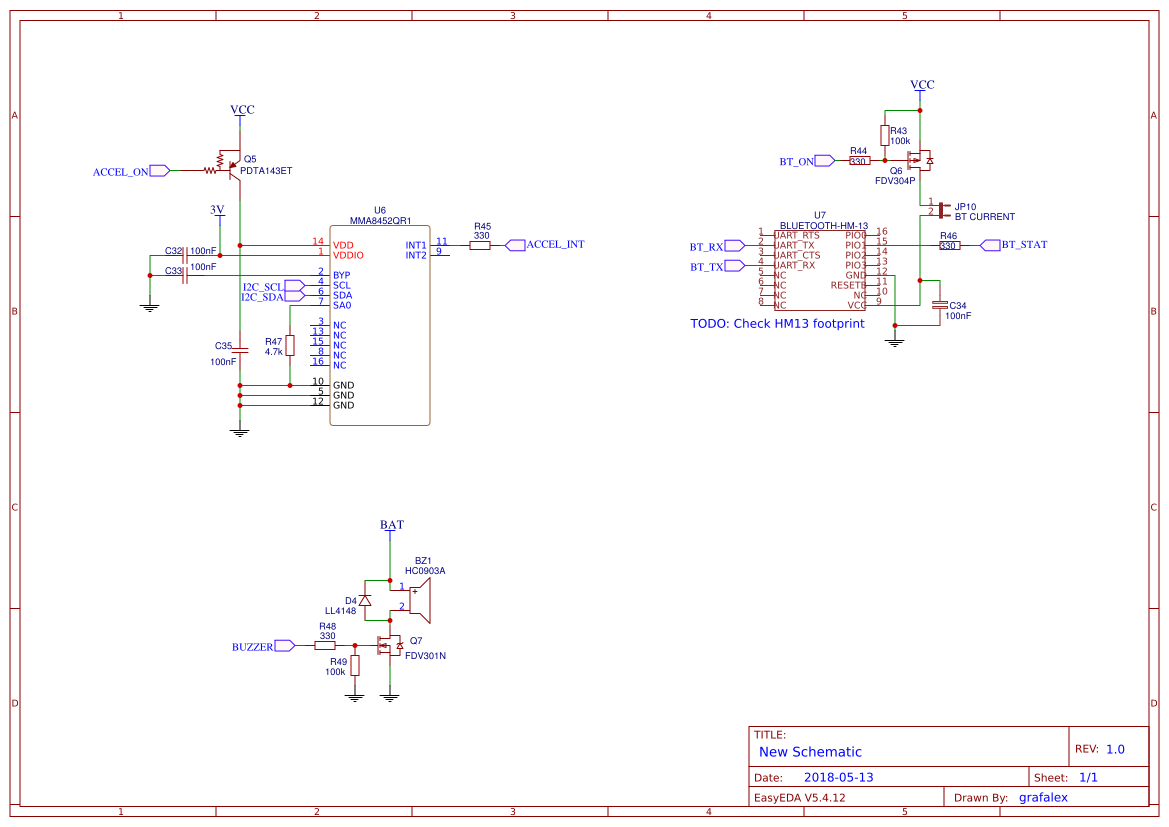Click the ACCEL_INT net port flag

click(515, 245)
